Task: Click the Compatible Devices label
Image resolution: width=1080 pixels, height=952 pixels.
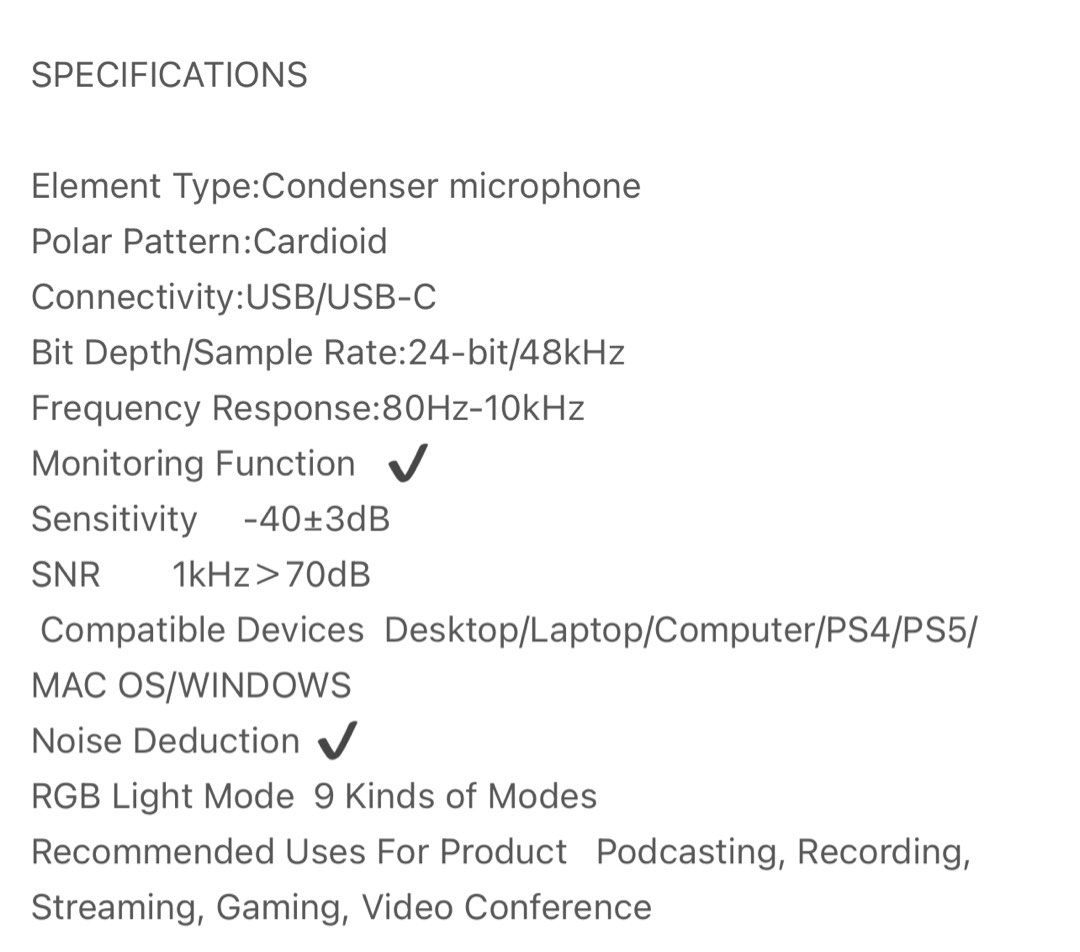Action: click(x=202, y=630)
